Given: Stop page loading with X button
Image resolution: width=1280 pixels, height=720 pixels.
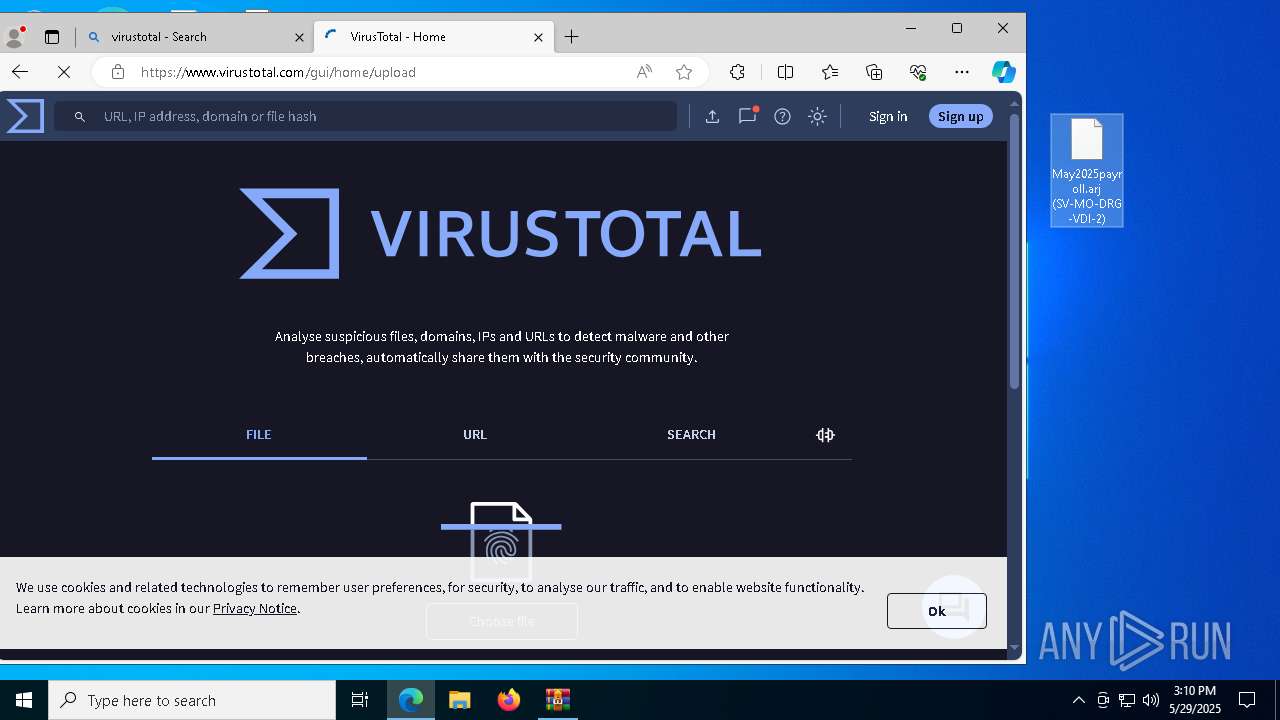Looking at the screenshot, I should [x=63, y=72].
